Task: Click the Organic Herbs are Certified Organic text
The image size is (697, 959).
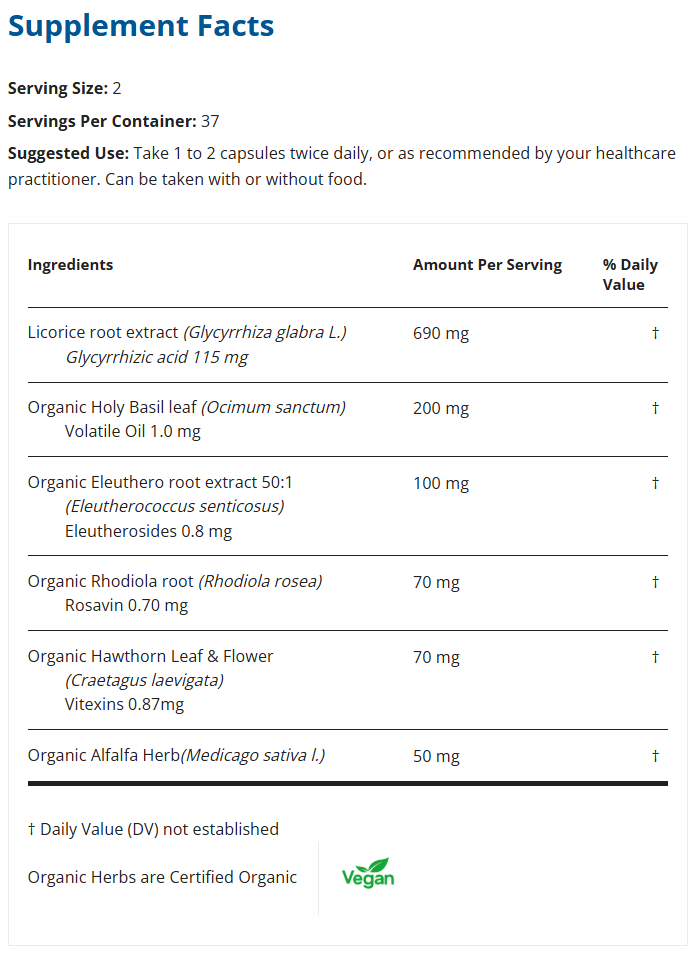Action: 162,877
